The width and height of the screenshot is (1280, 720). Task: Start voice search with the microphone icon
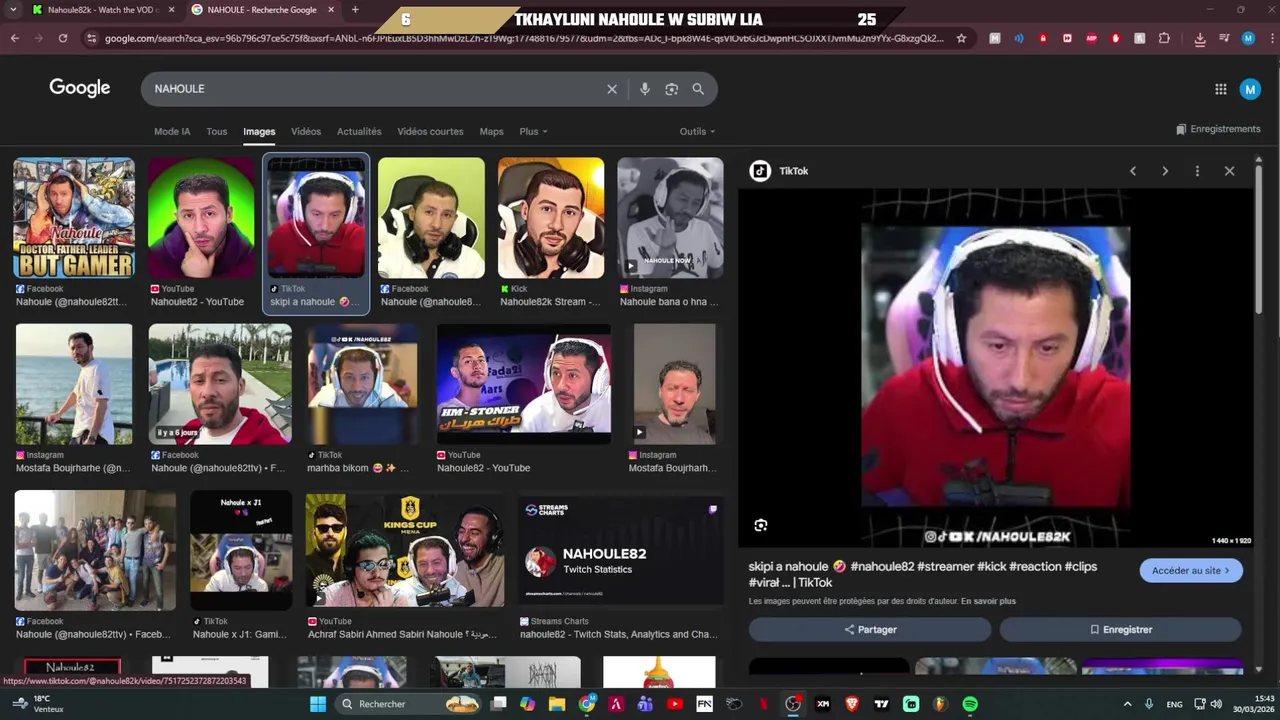point(645,89)
